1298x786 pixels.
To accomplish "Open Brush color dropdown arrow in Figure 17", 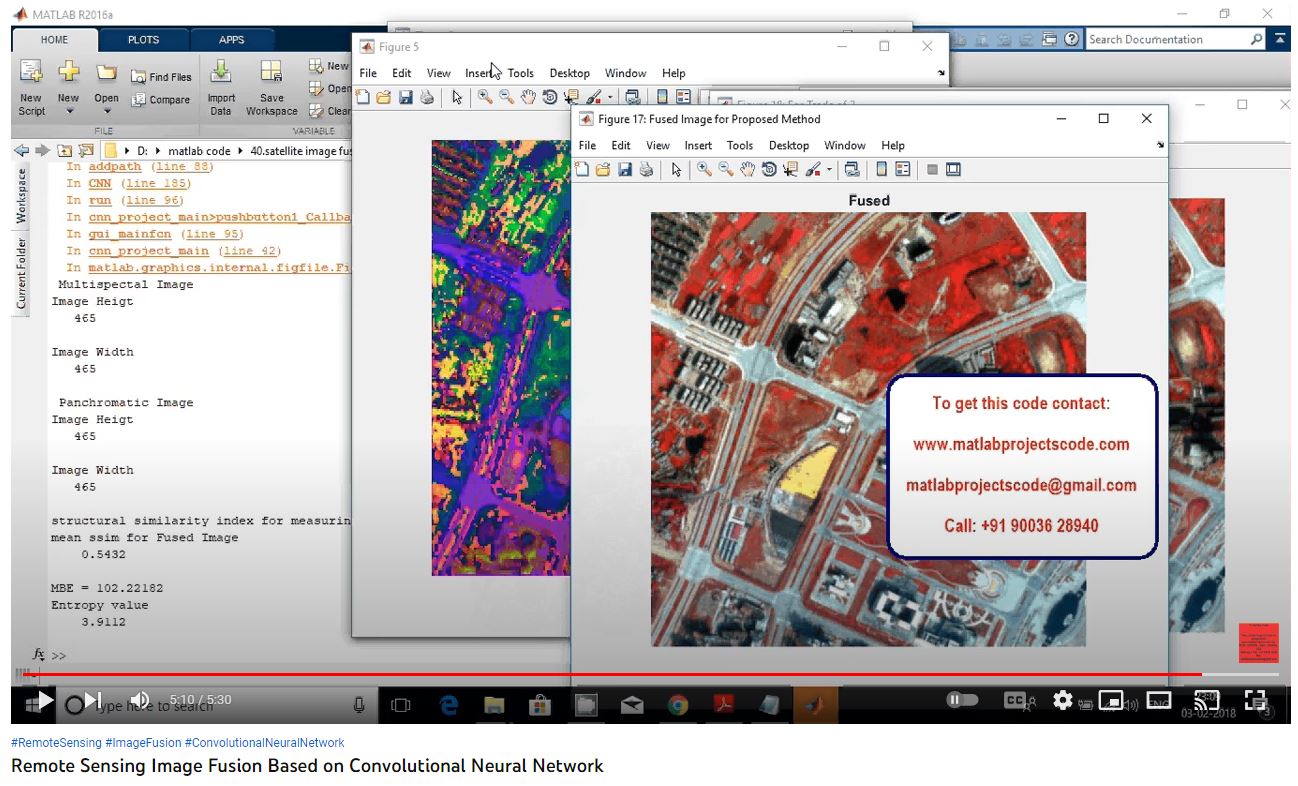I will 829,170.
